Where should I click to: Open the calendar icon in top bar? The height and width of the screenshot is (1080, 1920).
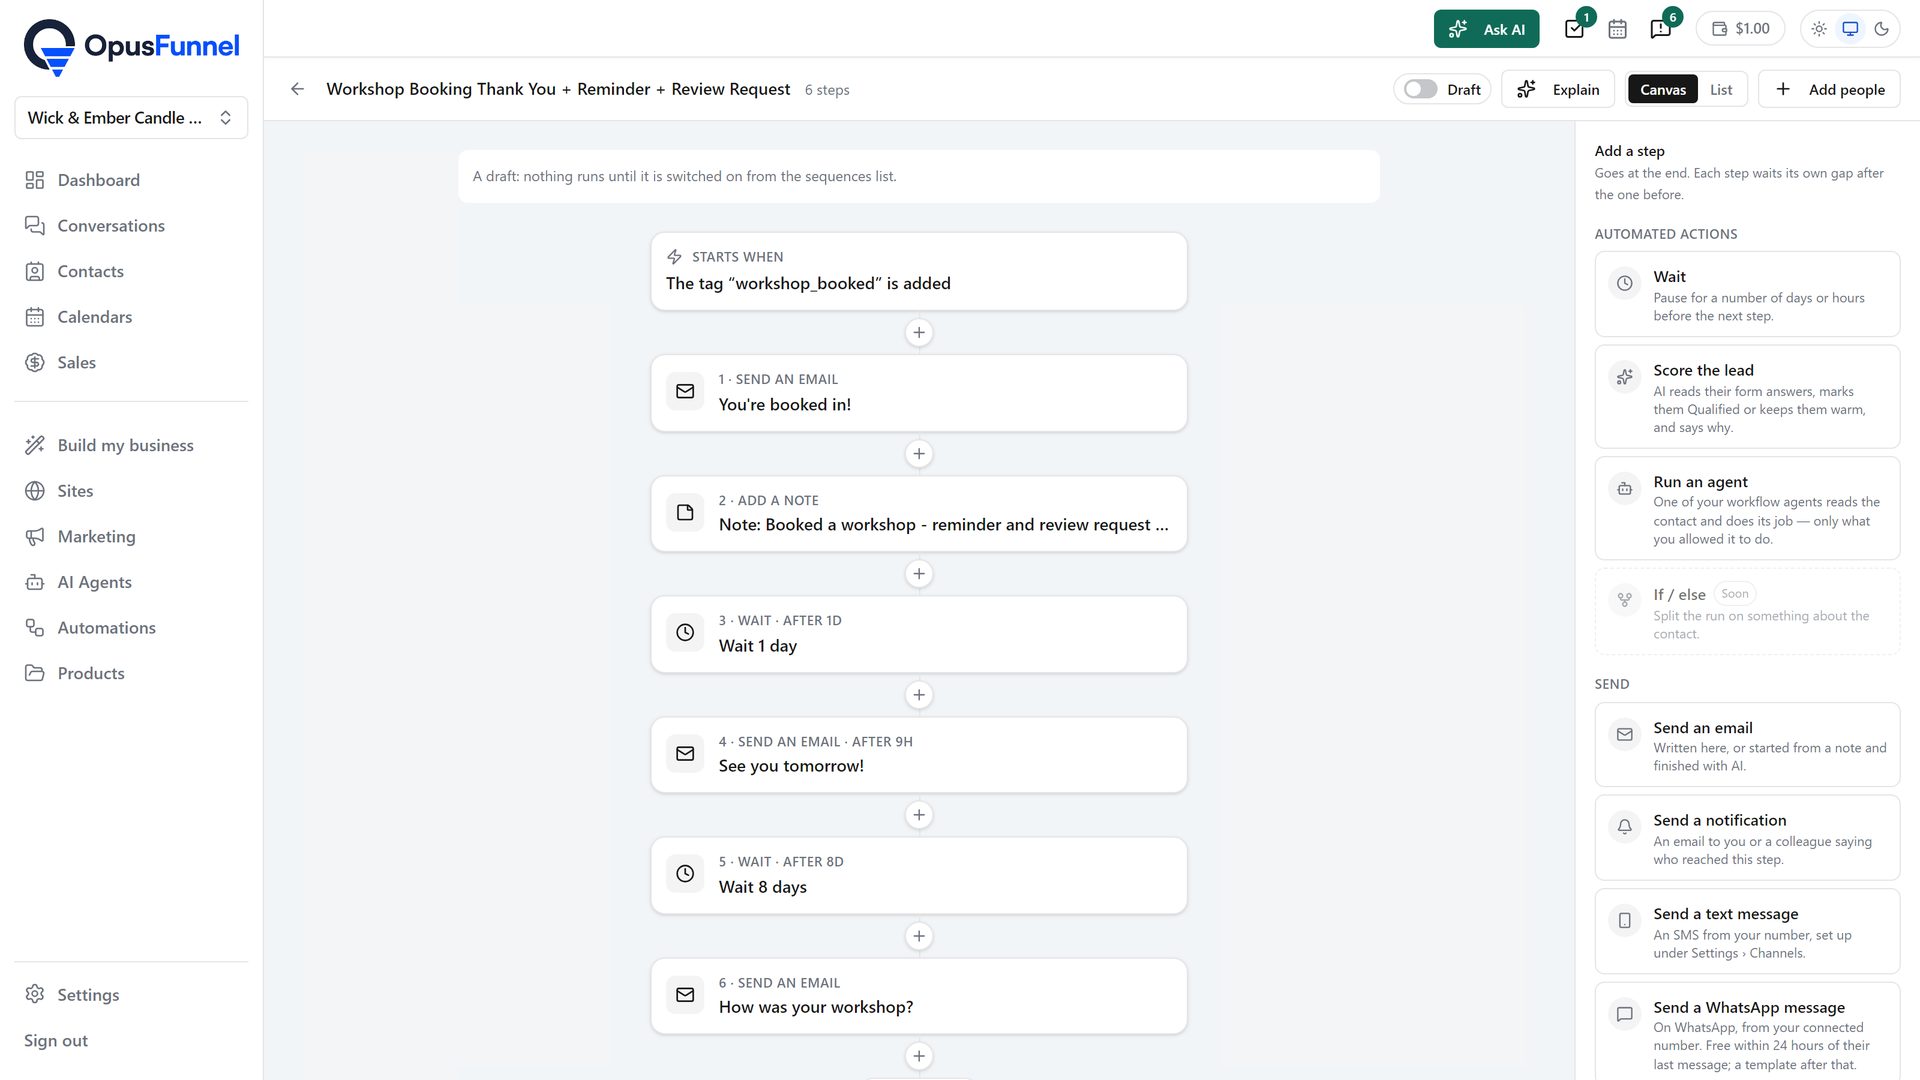point(1617,29)
